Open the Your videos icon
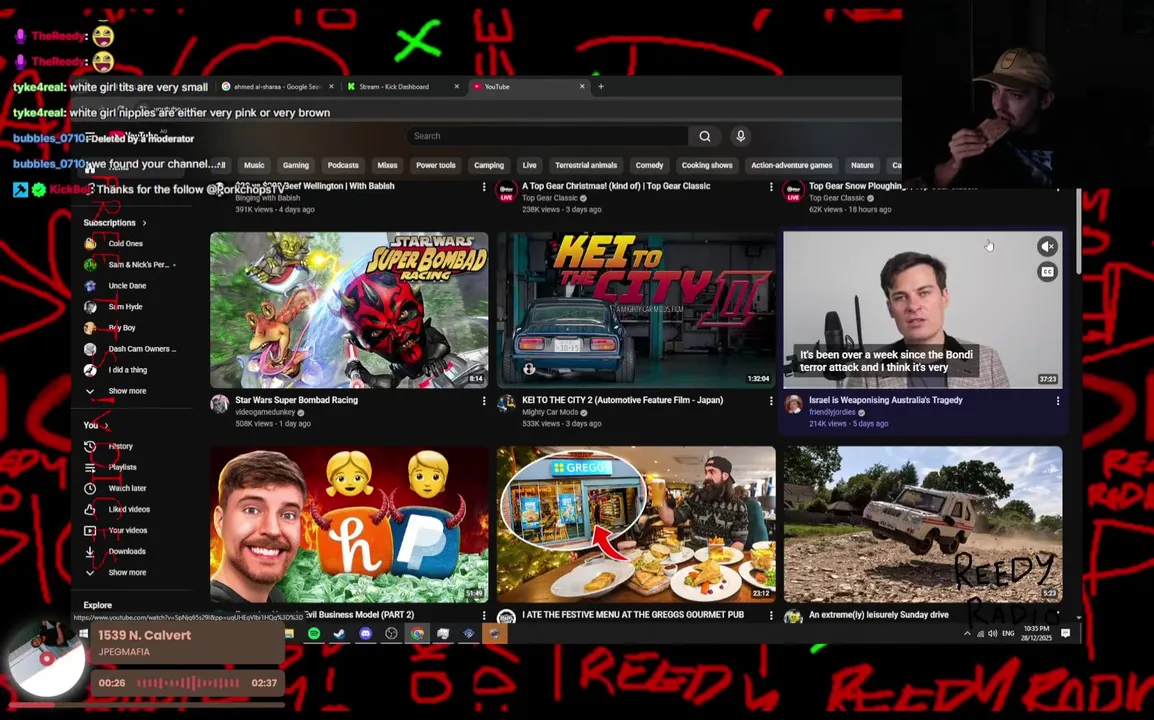This screenshot has width=1154, height=720. (90, 530)
